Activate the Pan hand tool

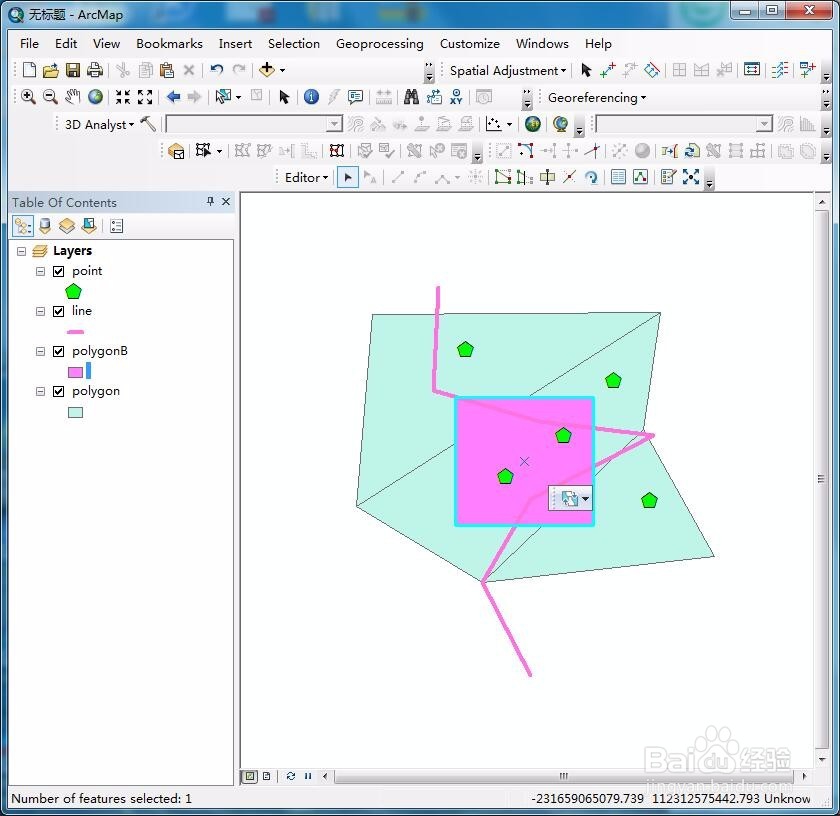pyautogui.click(x=72, y=97)
